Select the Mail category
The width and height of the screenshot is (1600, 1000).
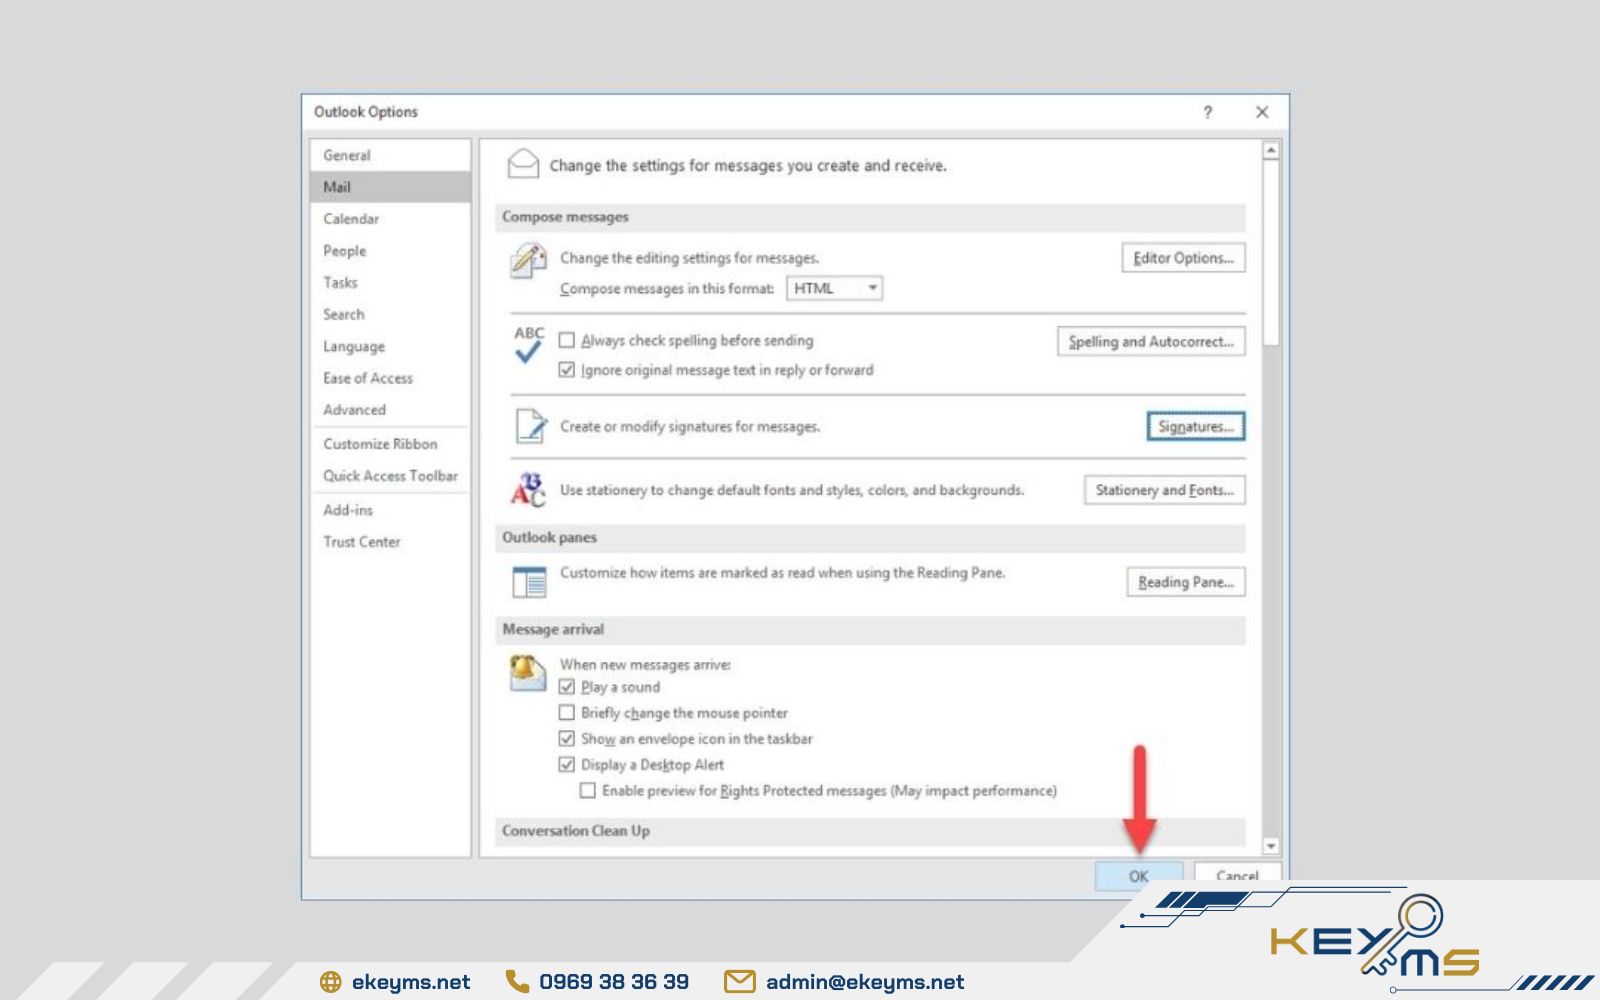tap(390, 187)
